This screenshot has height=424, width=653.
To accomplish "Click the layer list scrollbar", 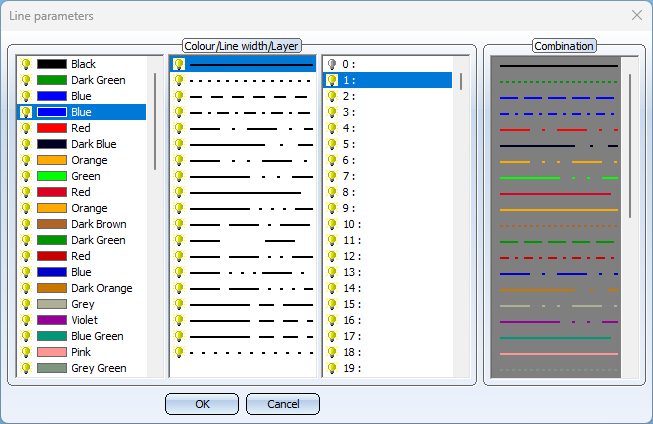I will (x=461, y=82).
